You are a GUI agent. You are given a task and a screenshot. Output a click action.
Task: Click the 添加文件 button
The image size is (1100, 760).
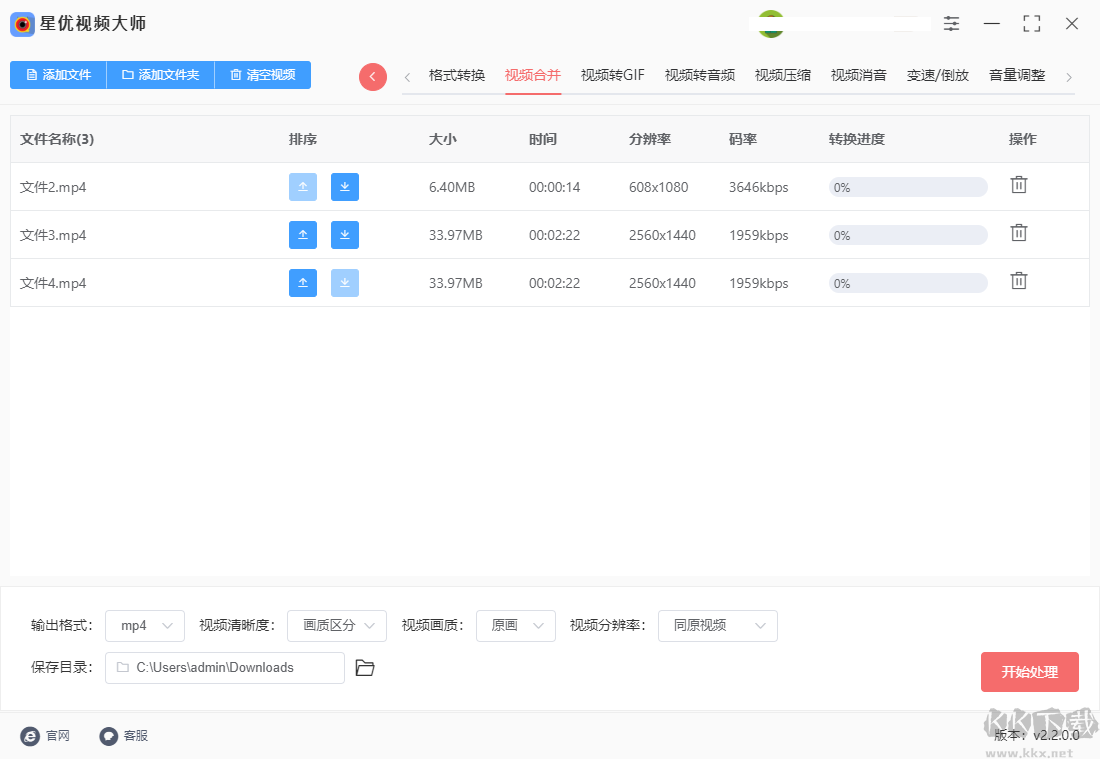[58, 75]
